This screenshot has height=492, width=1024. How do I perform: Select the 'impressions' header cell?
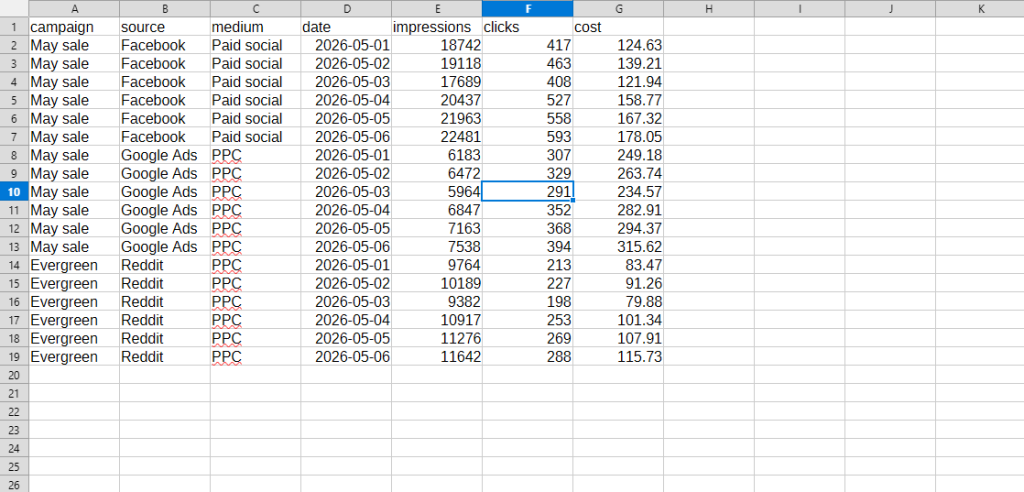(x=437, y=27)
